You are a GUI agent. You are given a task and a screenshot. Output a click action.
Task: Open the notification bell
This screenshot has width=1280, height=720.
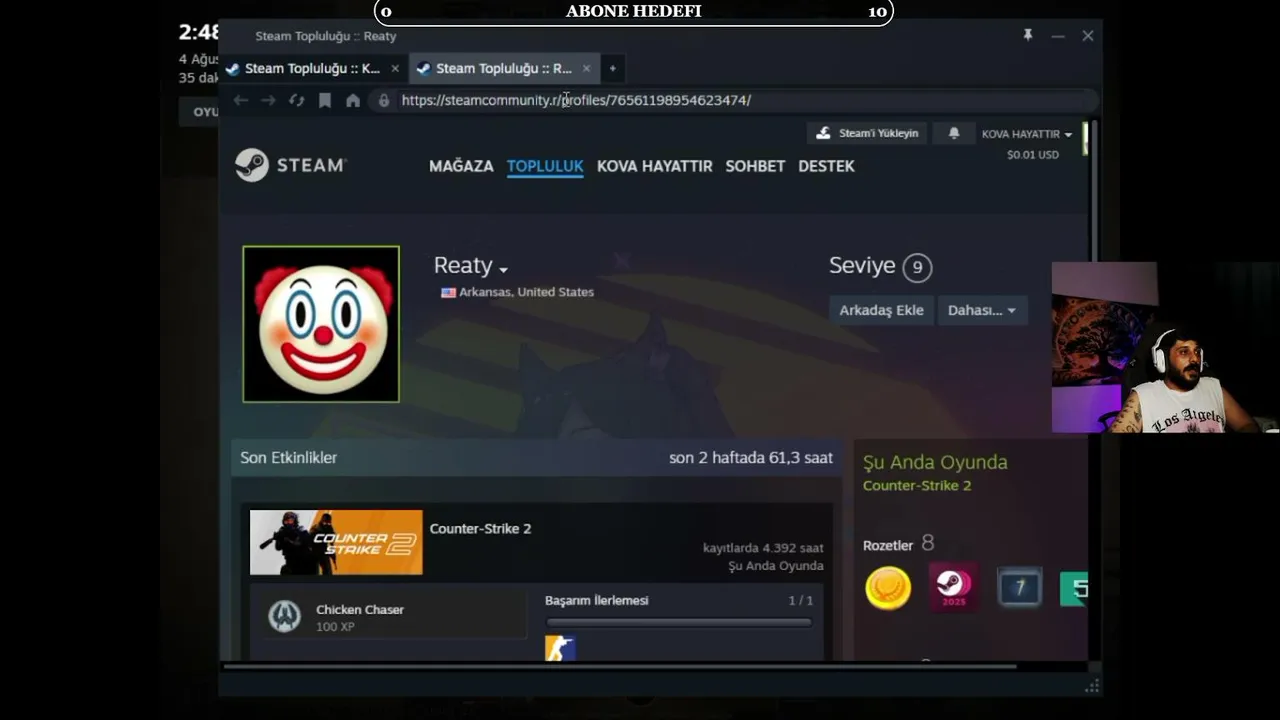(x=954, y=133)
